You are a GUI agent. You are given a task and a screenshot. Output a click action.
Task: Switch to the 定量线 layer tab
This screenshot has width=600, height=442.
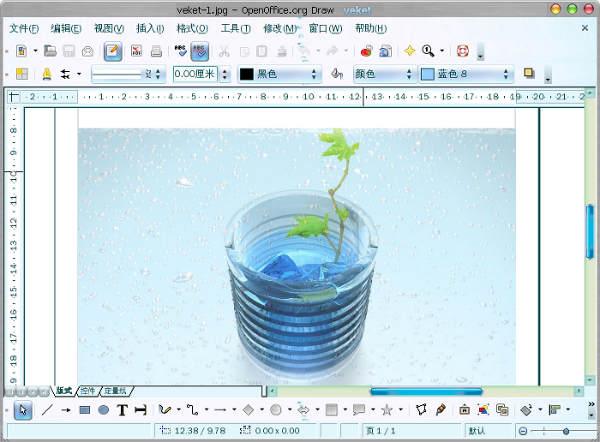pyautogui.click(x=115, y=391)
